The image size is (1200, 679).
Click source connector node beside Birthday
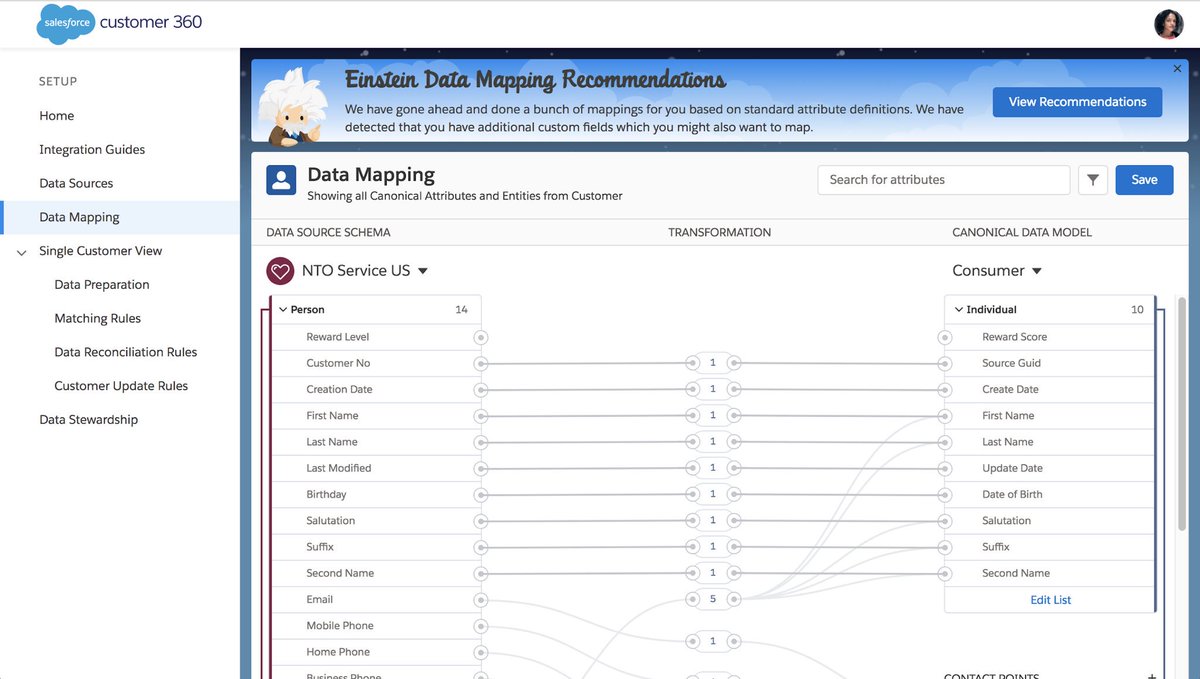481,494
